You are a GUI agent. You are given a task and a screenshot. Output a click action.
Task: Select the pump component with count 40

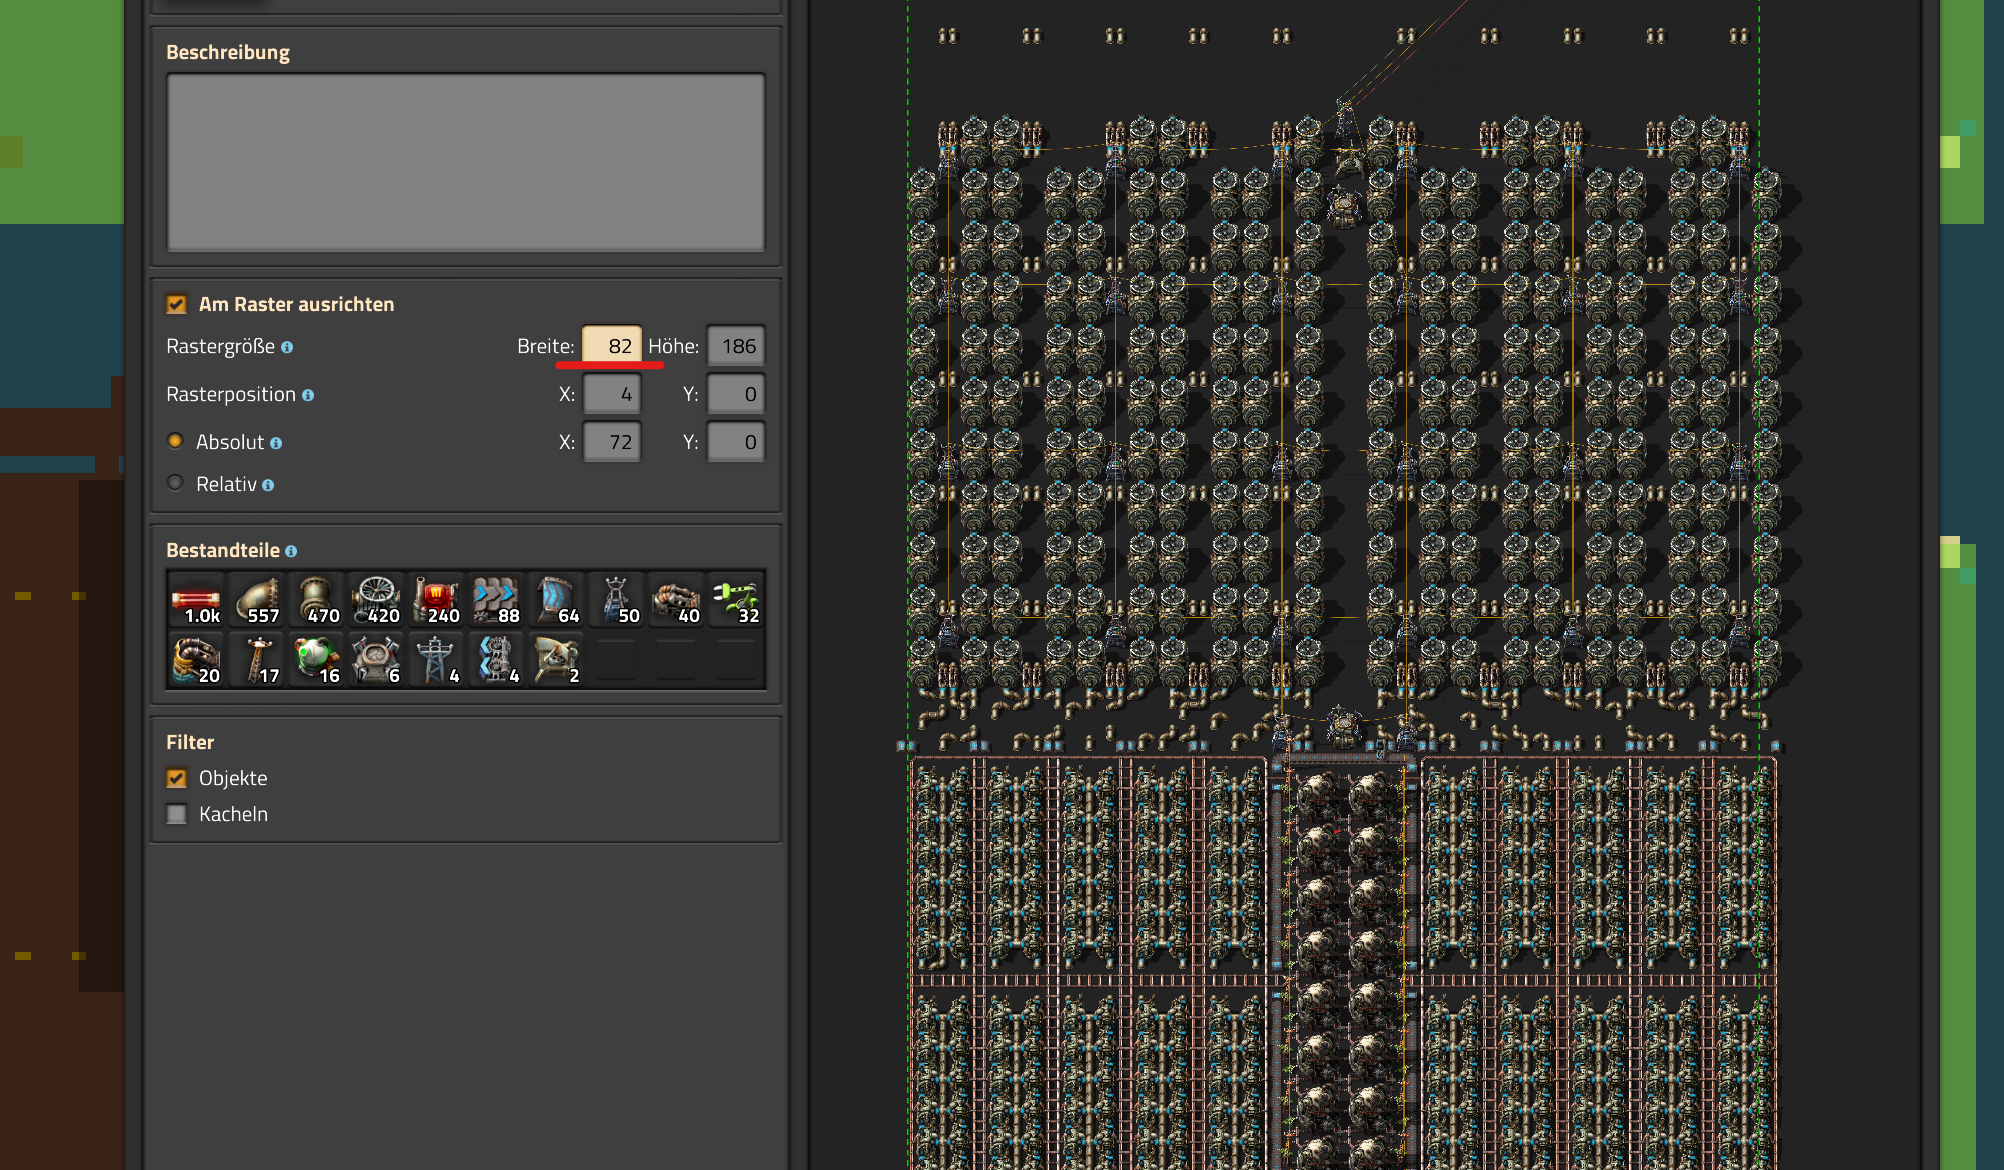tap(676, 600)
